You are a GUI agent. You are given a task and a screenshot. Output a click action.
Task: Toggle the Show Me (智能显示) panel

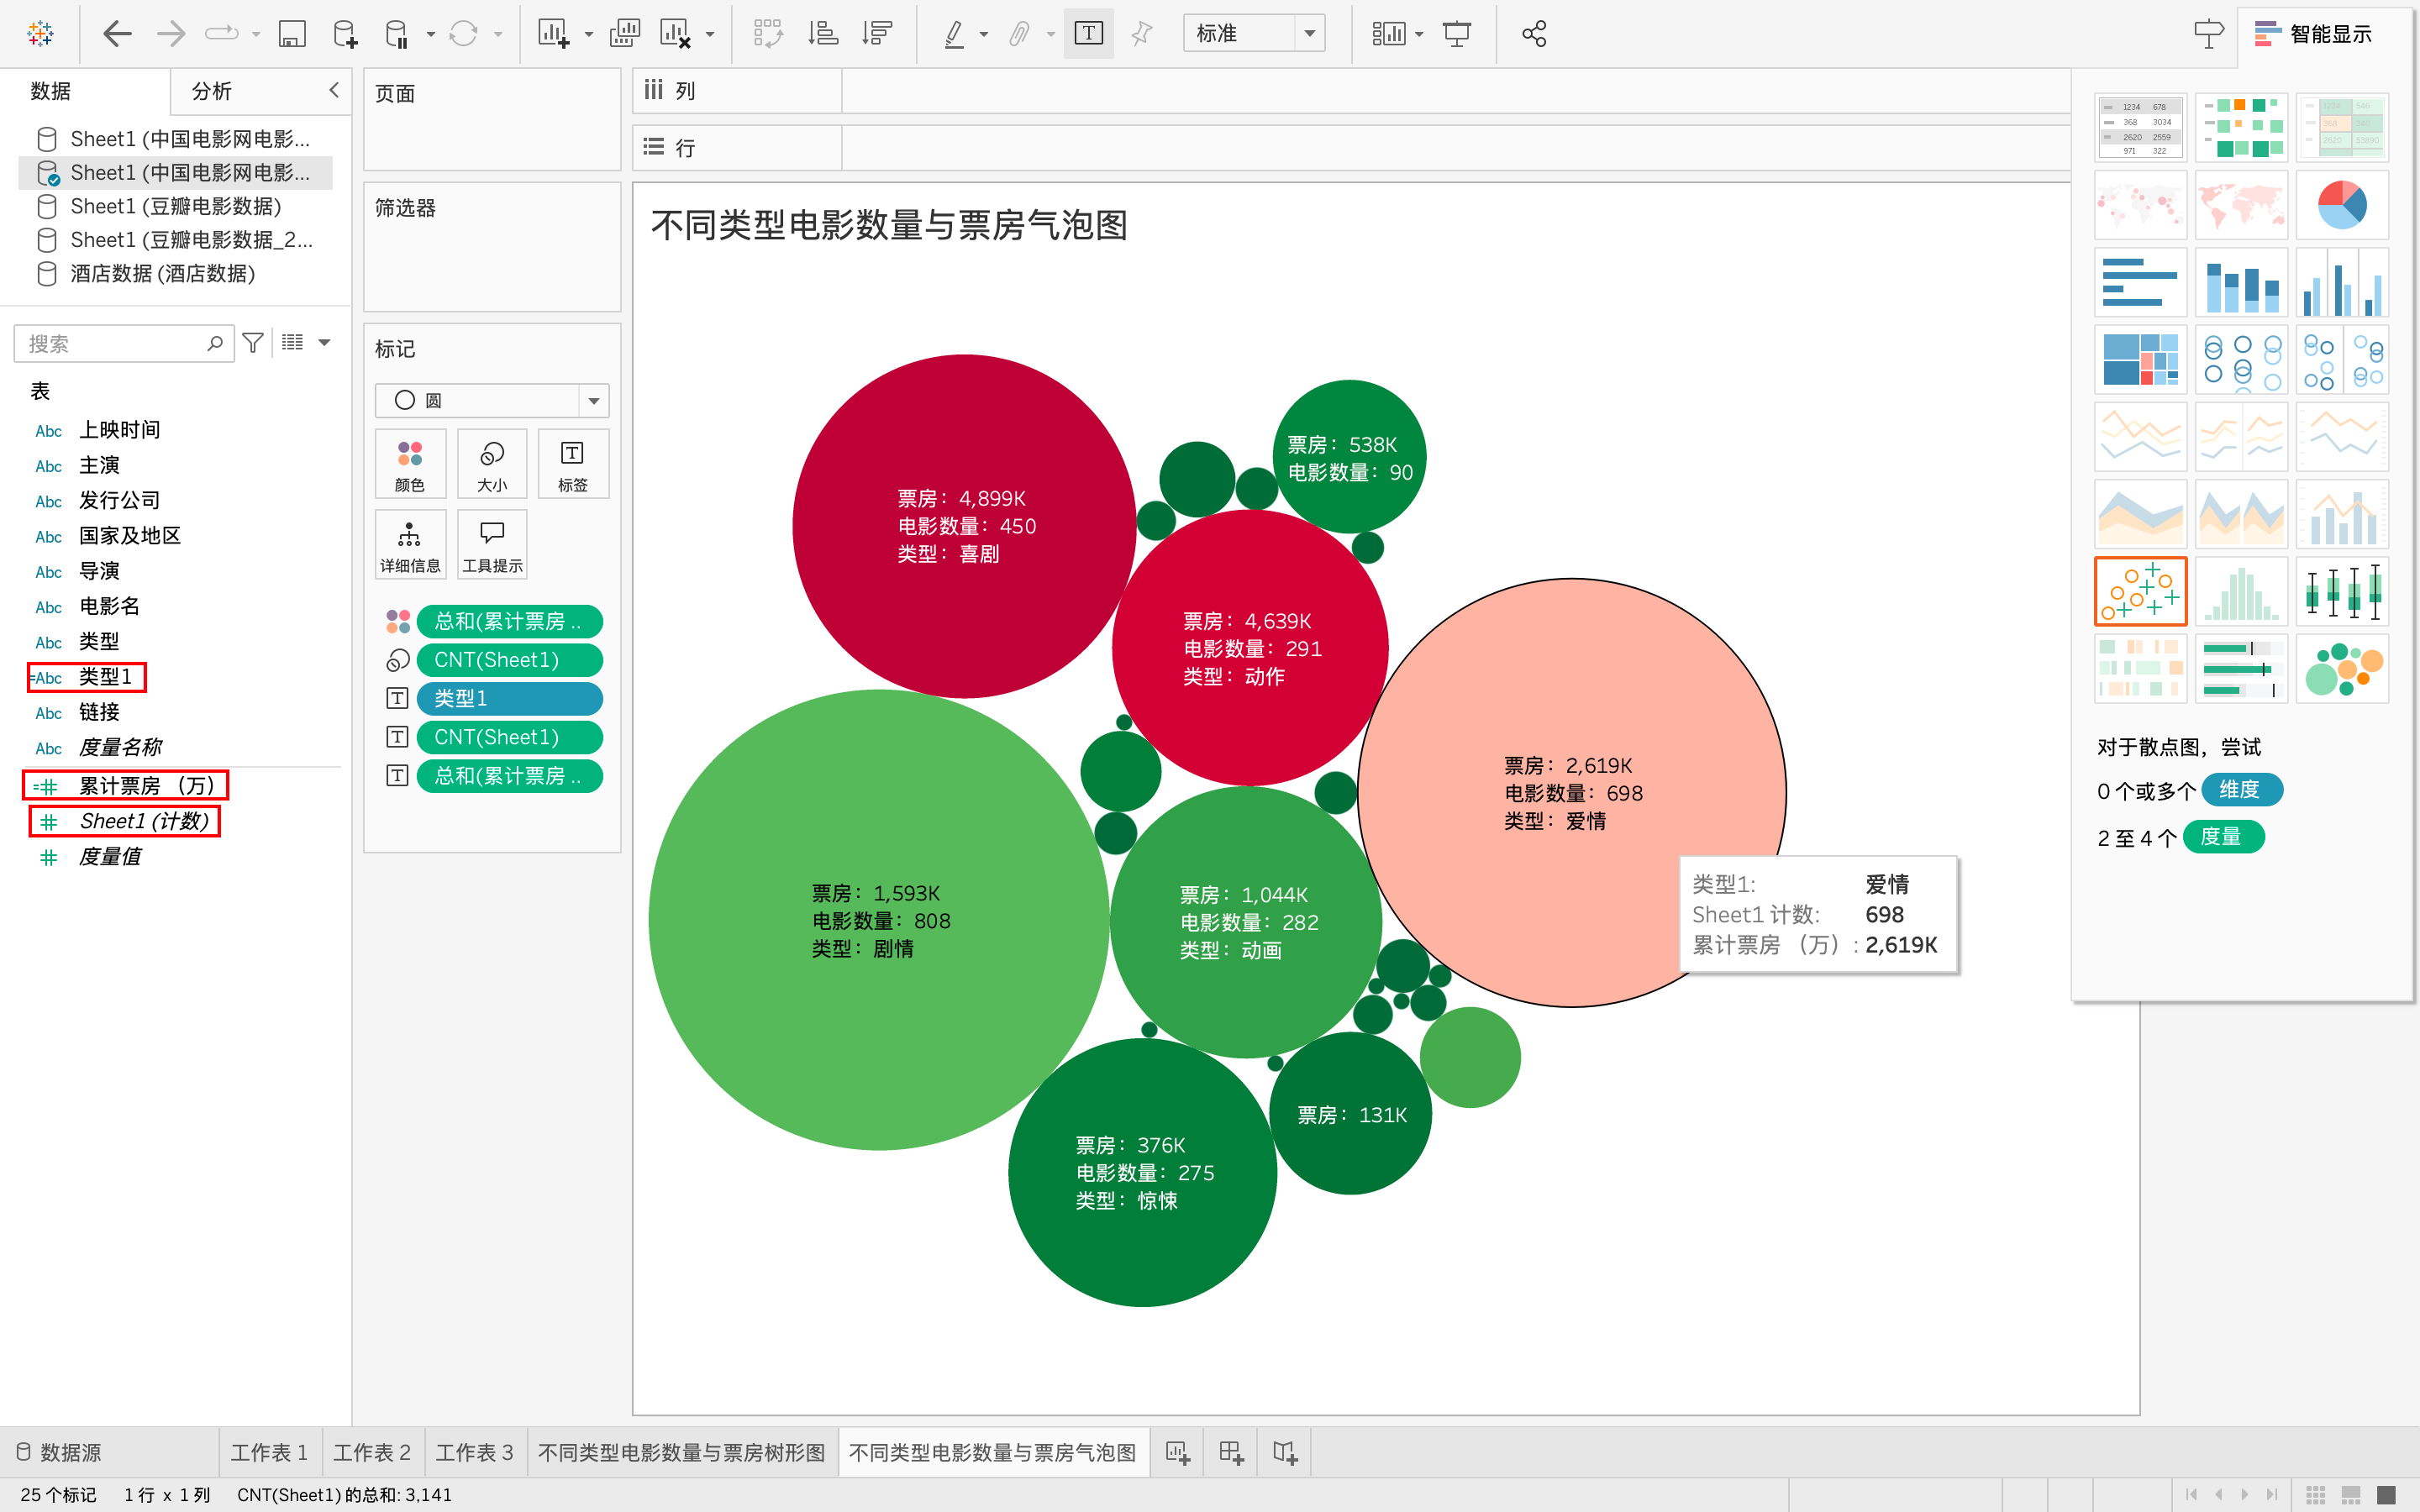click(x=2314, y=34)
